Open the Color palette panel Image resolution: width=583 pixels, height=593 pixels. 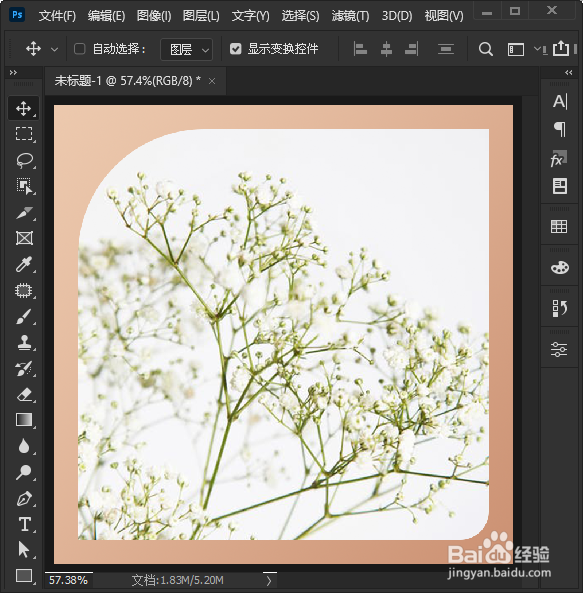coord(560,267)
